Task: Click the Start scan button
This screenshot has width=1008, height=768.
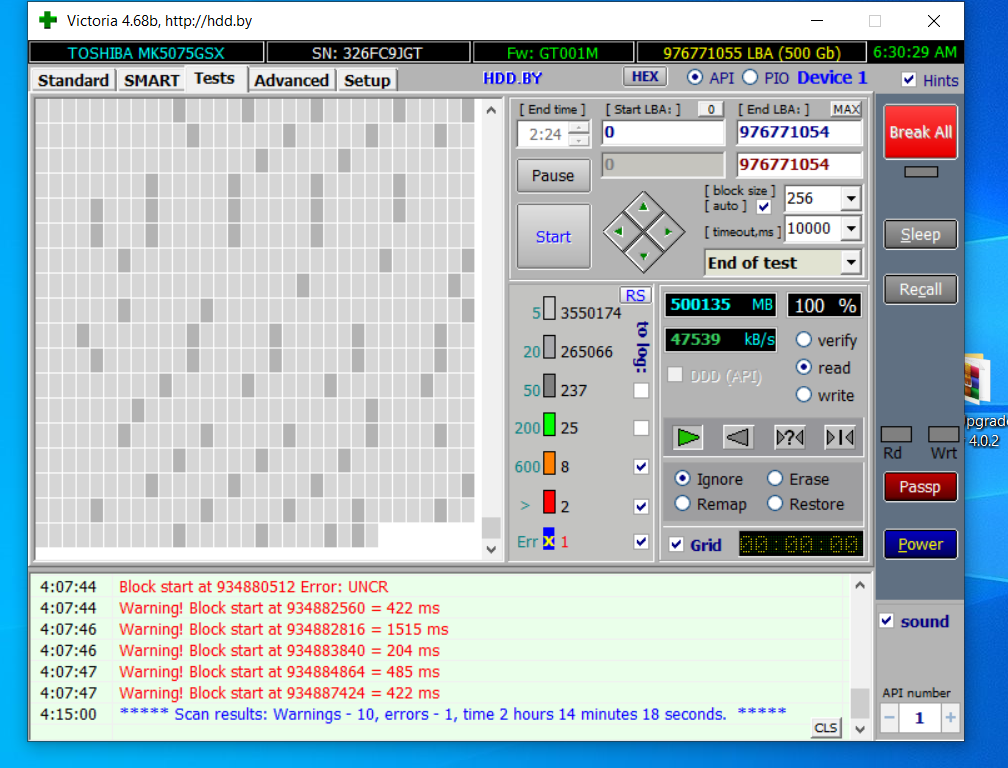Action: 554,237
